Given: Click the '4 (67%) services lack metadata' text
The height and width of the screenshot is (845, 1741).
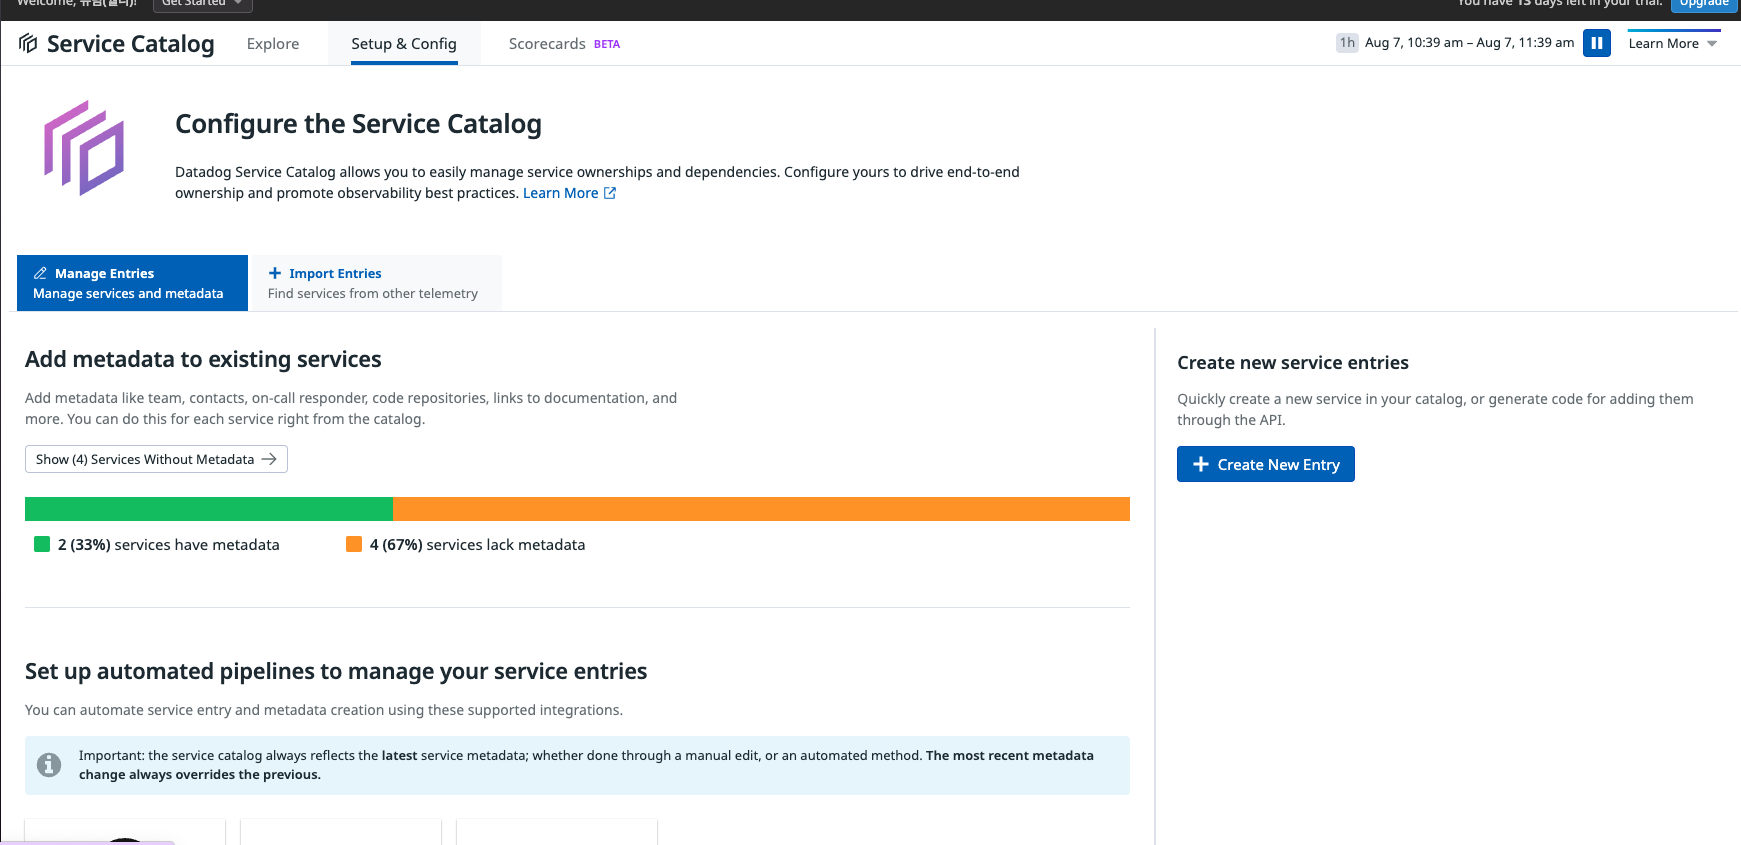Looking at the screenshot, I should pos(477,545).
